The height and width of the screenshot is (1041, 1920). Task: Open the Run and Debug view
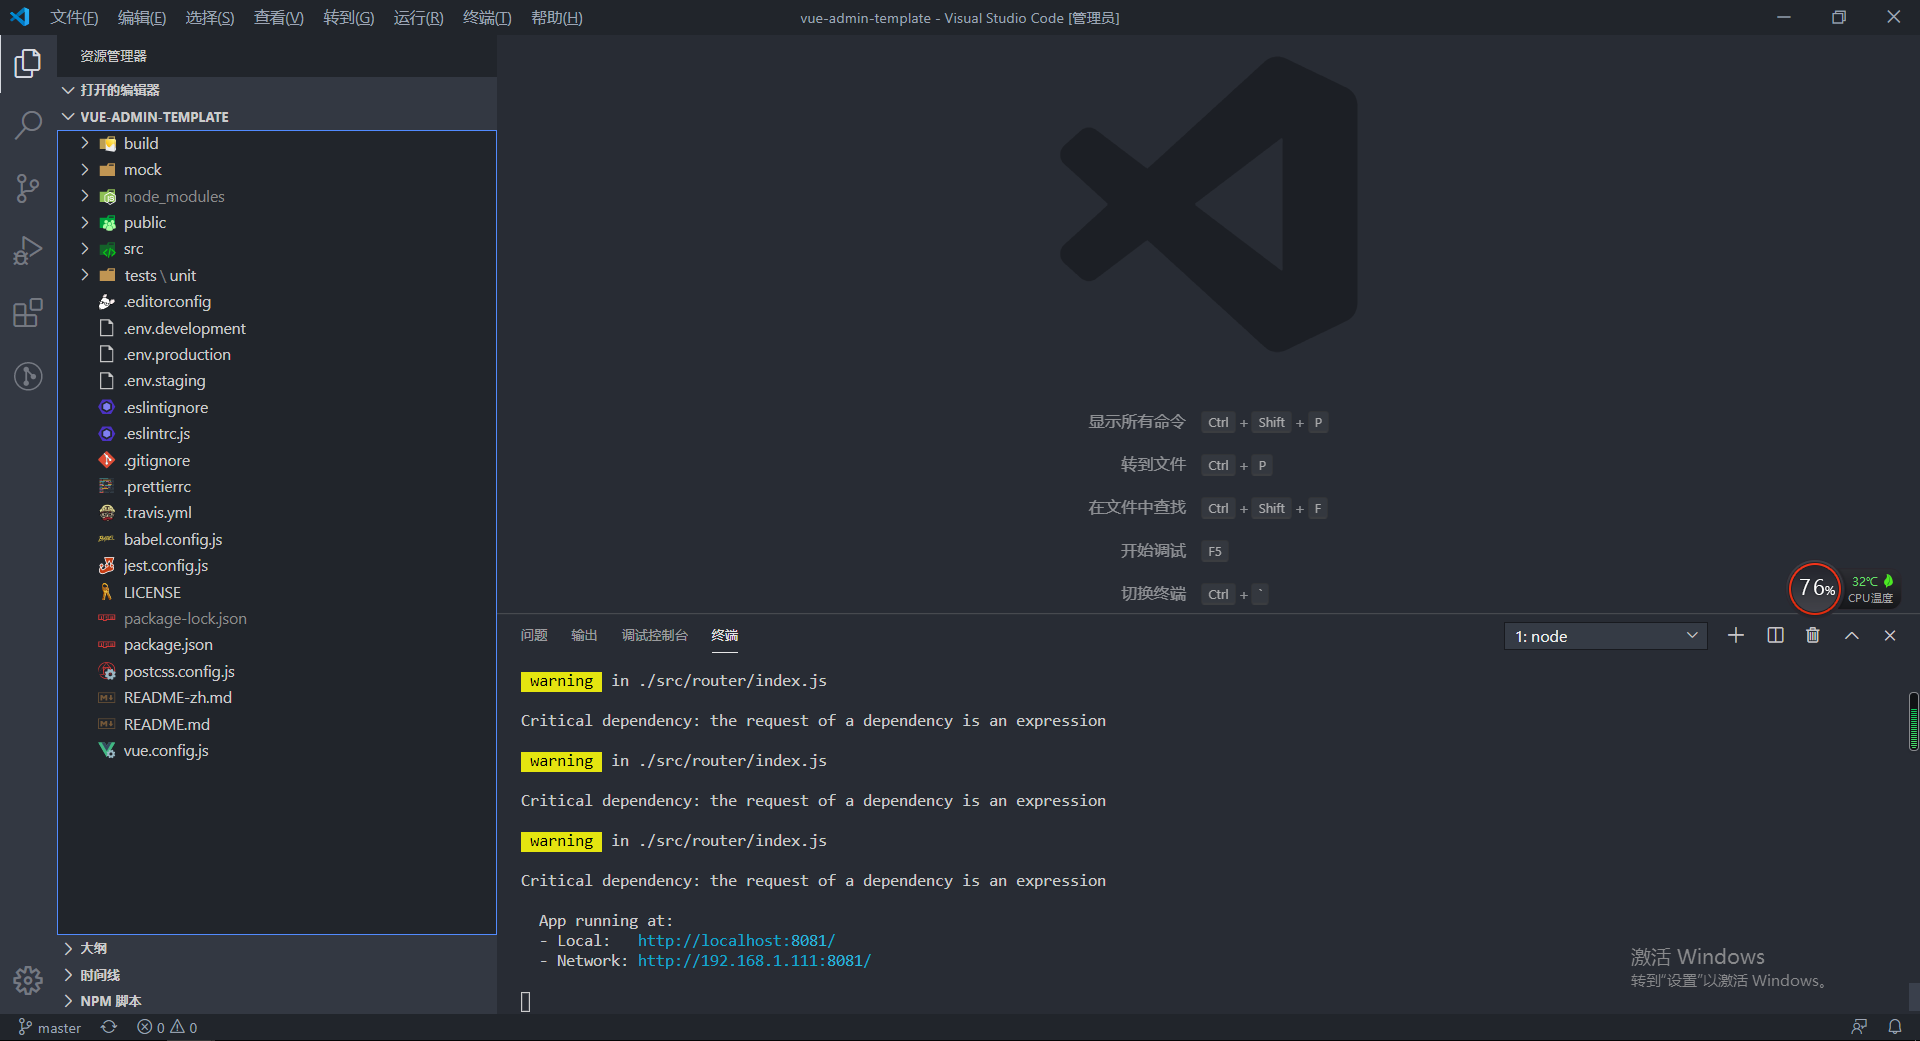tap(28, 250)
